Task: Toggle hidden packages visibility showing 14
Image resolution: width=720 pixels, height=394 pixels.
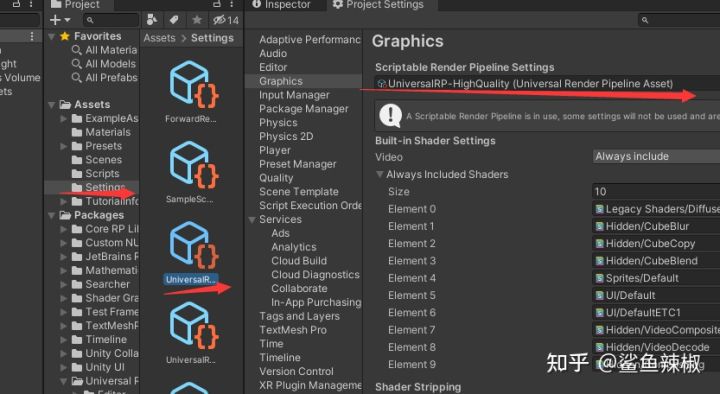Action: coord(225,20)
